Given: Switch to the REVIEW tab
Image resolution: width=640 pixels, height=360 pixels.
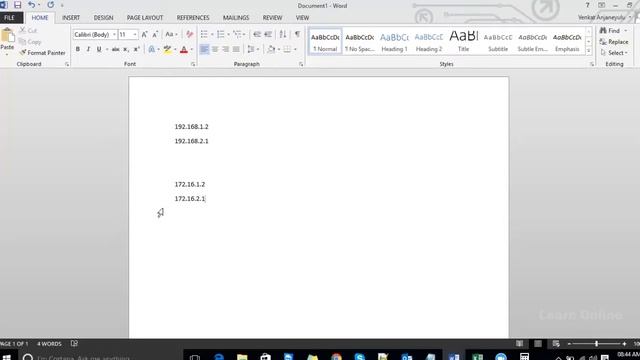Looking at the screenshot, I should point(272,18).
